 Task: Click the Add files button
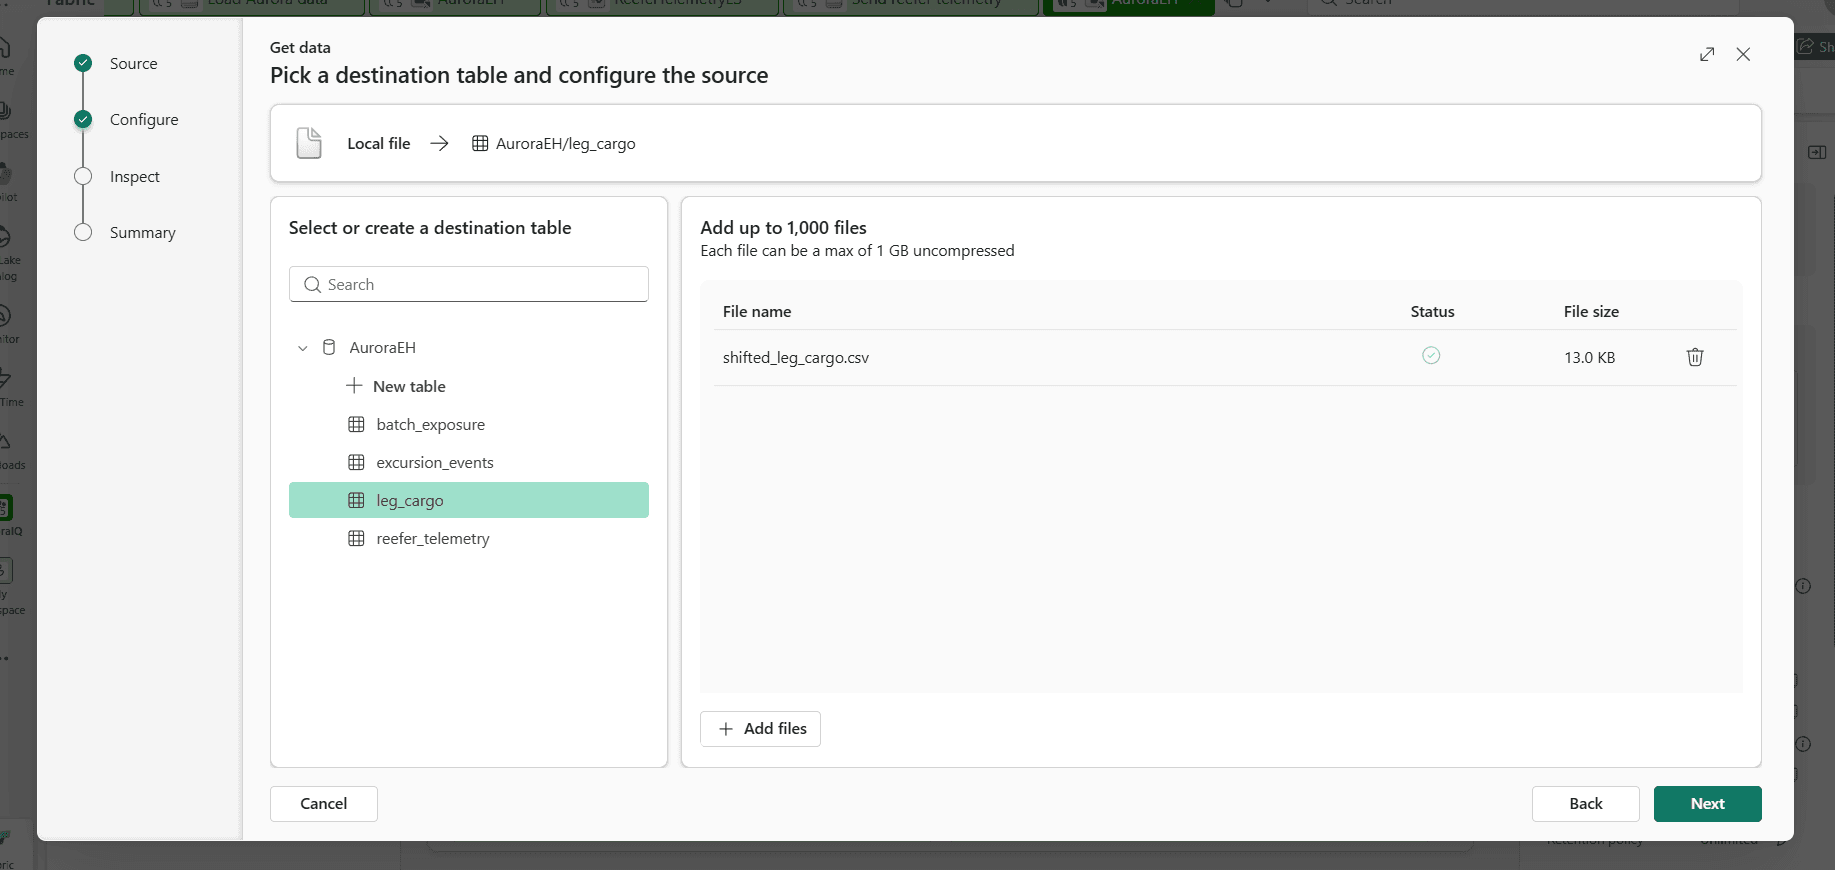point(761,729)
